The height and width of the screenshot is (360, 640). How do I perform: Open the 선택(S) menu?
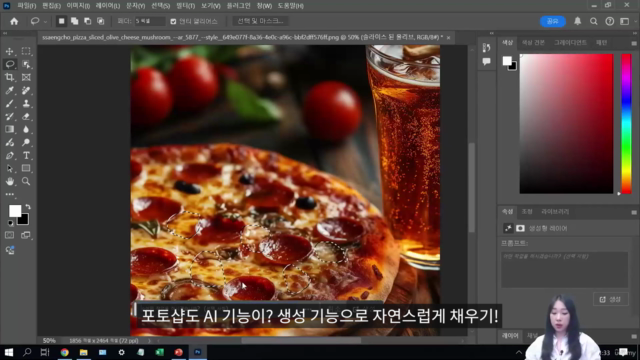point(160,6)
